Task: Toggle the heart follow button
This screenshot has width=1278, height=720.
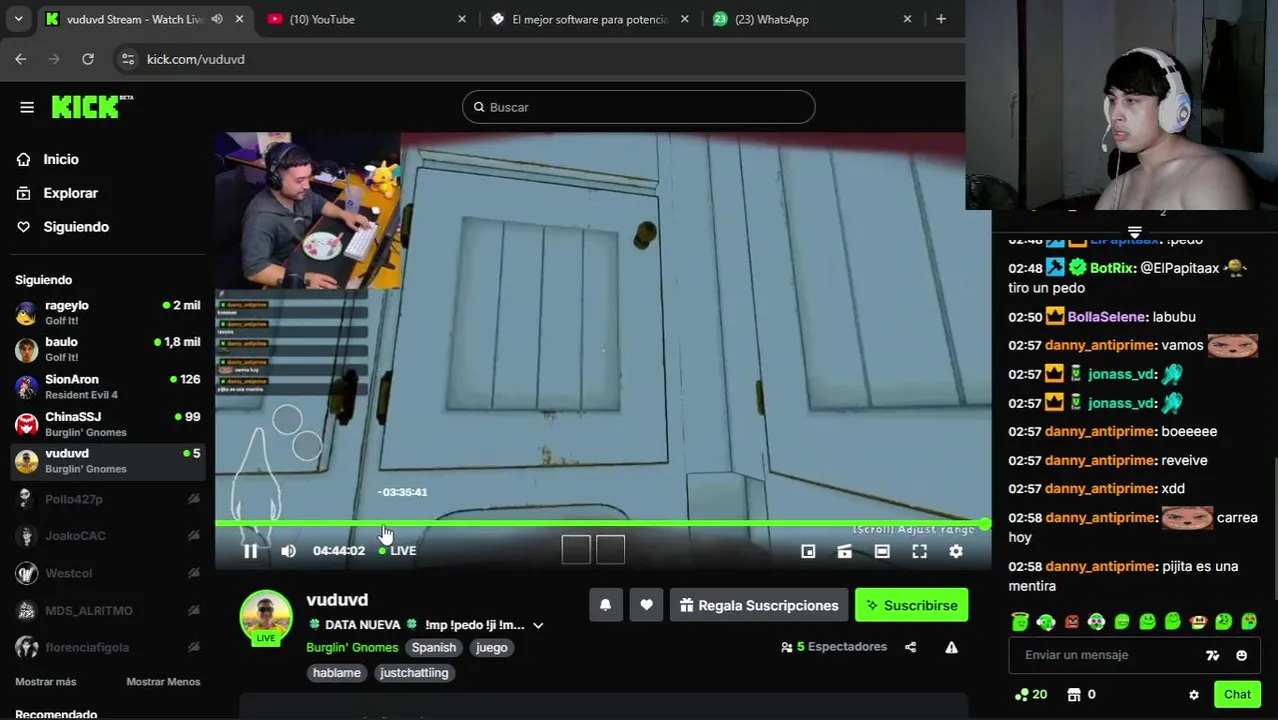Action: 646,605
